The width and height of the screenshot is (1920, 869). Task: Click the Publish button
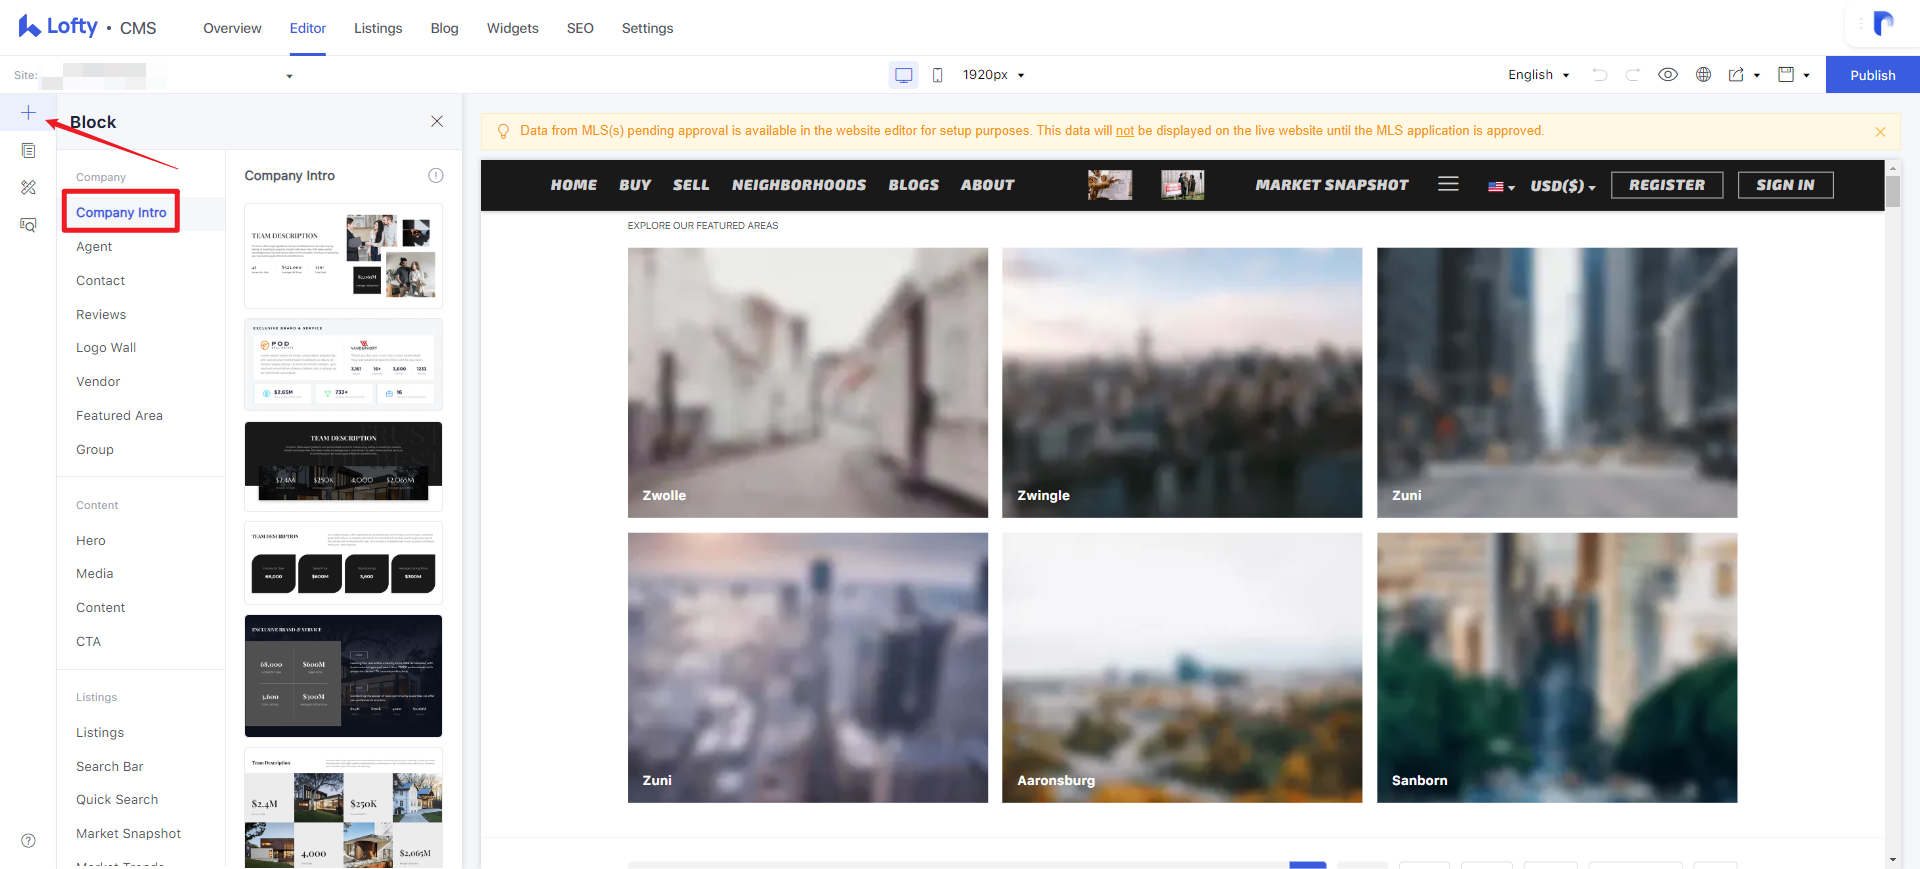coord(1873,75)
